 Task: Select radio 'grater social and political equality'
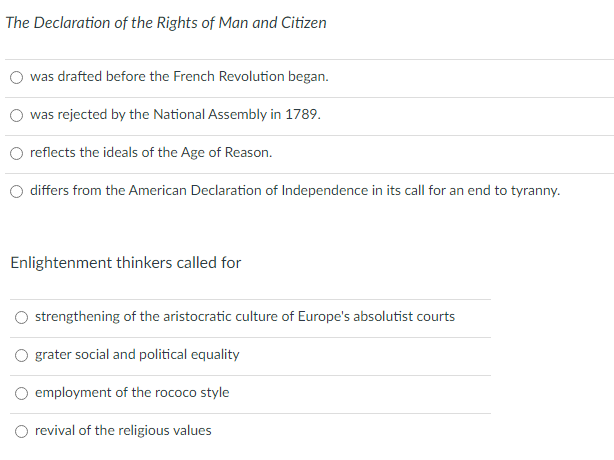[22, 355]
